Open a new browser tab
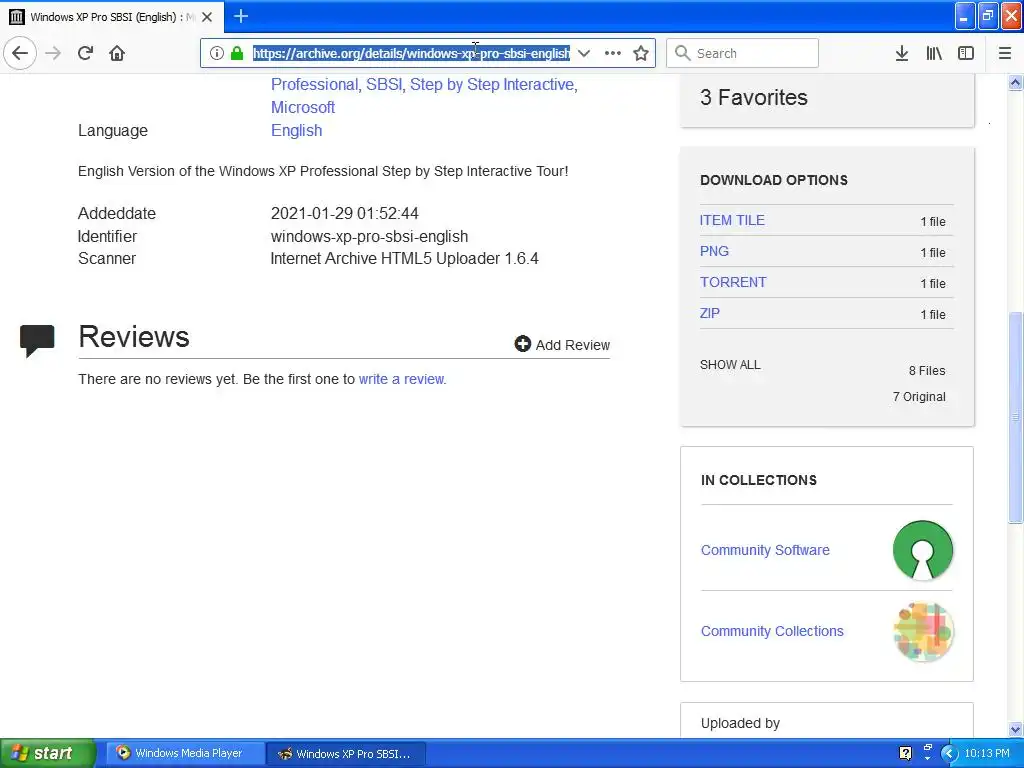1024x768 pixels. point(240,16)
